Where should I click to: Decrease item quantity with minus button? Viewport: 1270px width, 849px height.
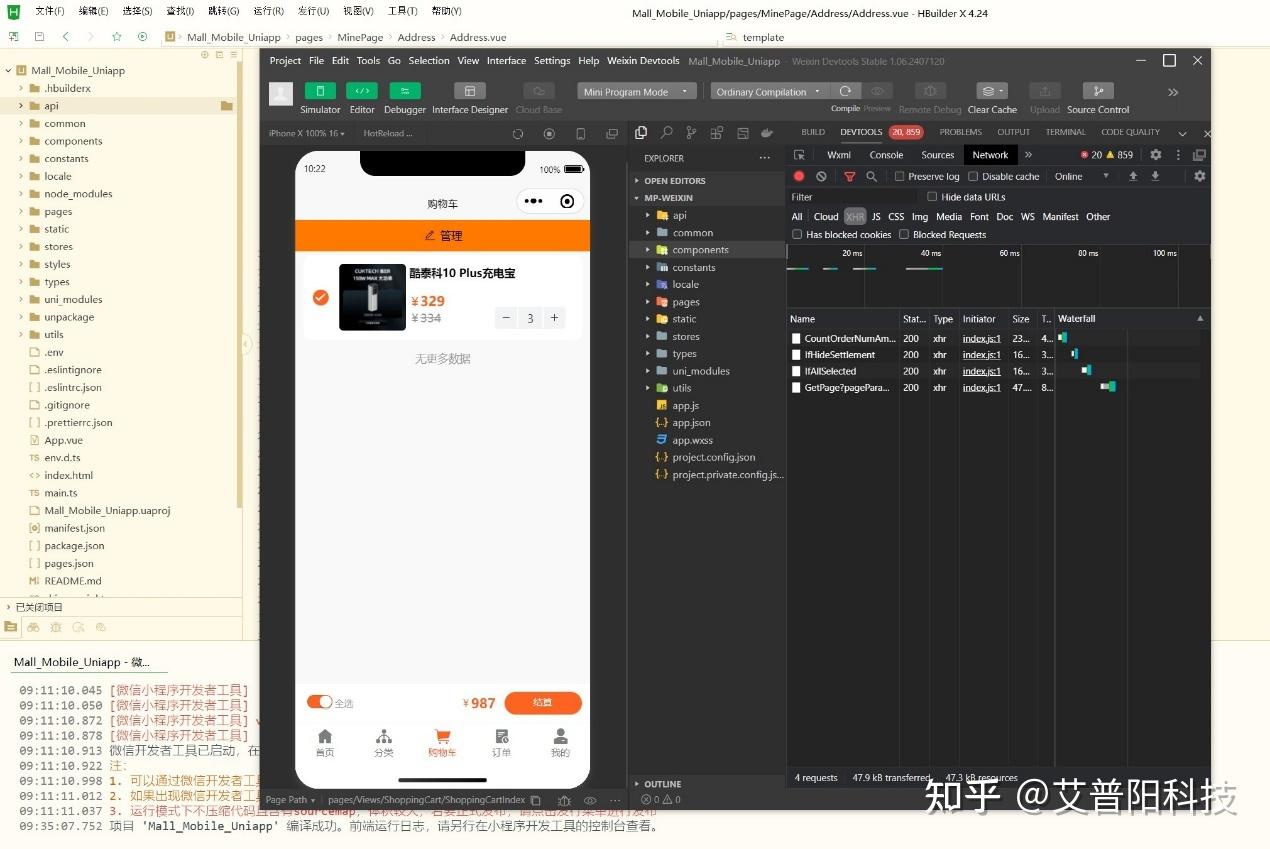click(x=507, y=318)
